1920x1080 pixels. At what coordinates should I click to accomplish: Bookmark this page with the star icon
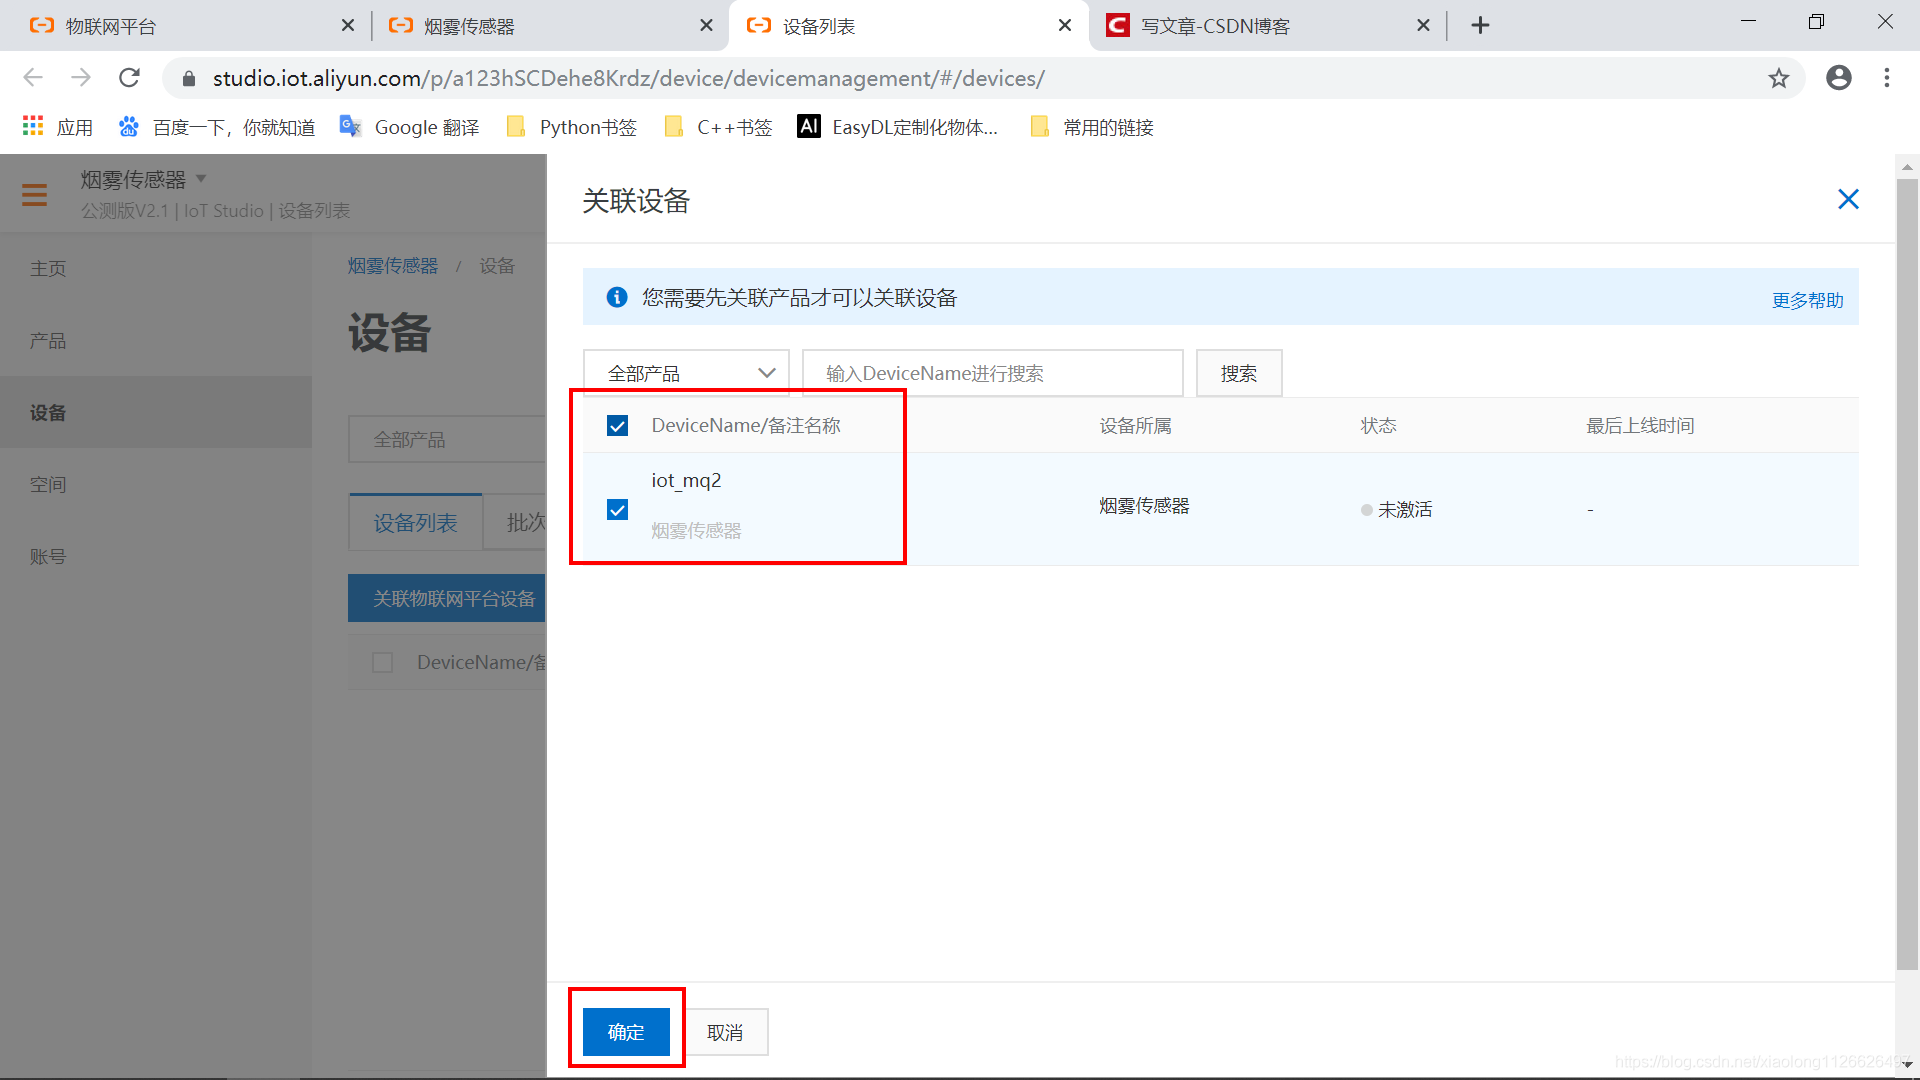coord(1778,78)
